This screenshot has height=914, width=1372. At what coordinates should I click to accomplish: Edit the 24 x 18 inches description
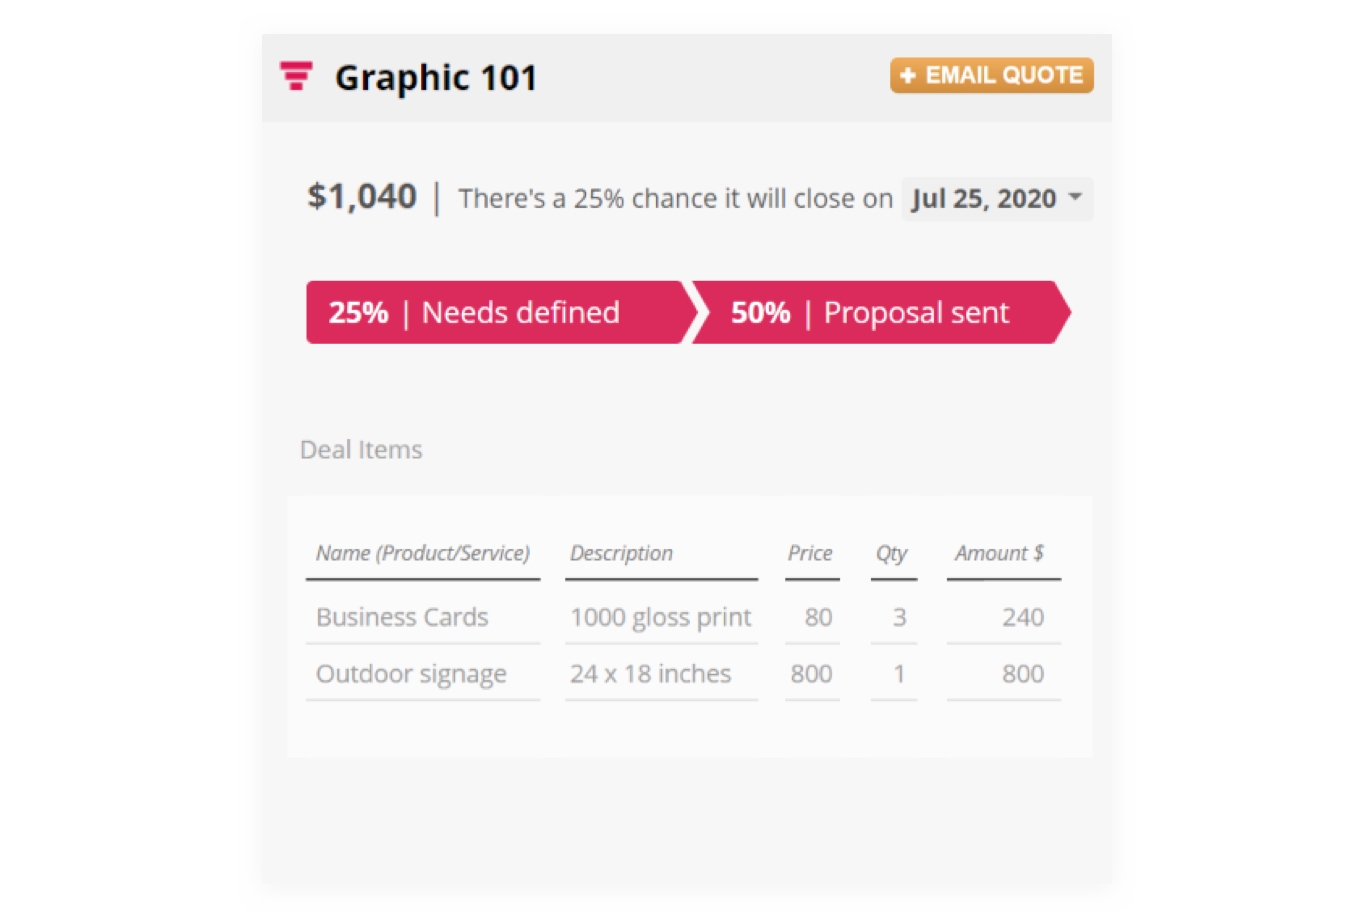coord(661,674)
